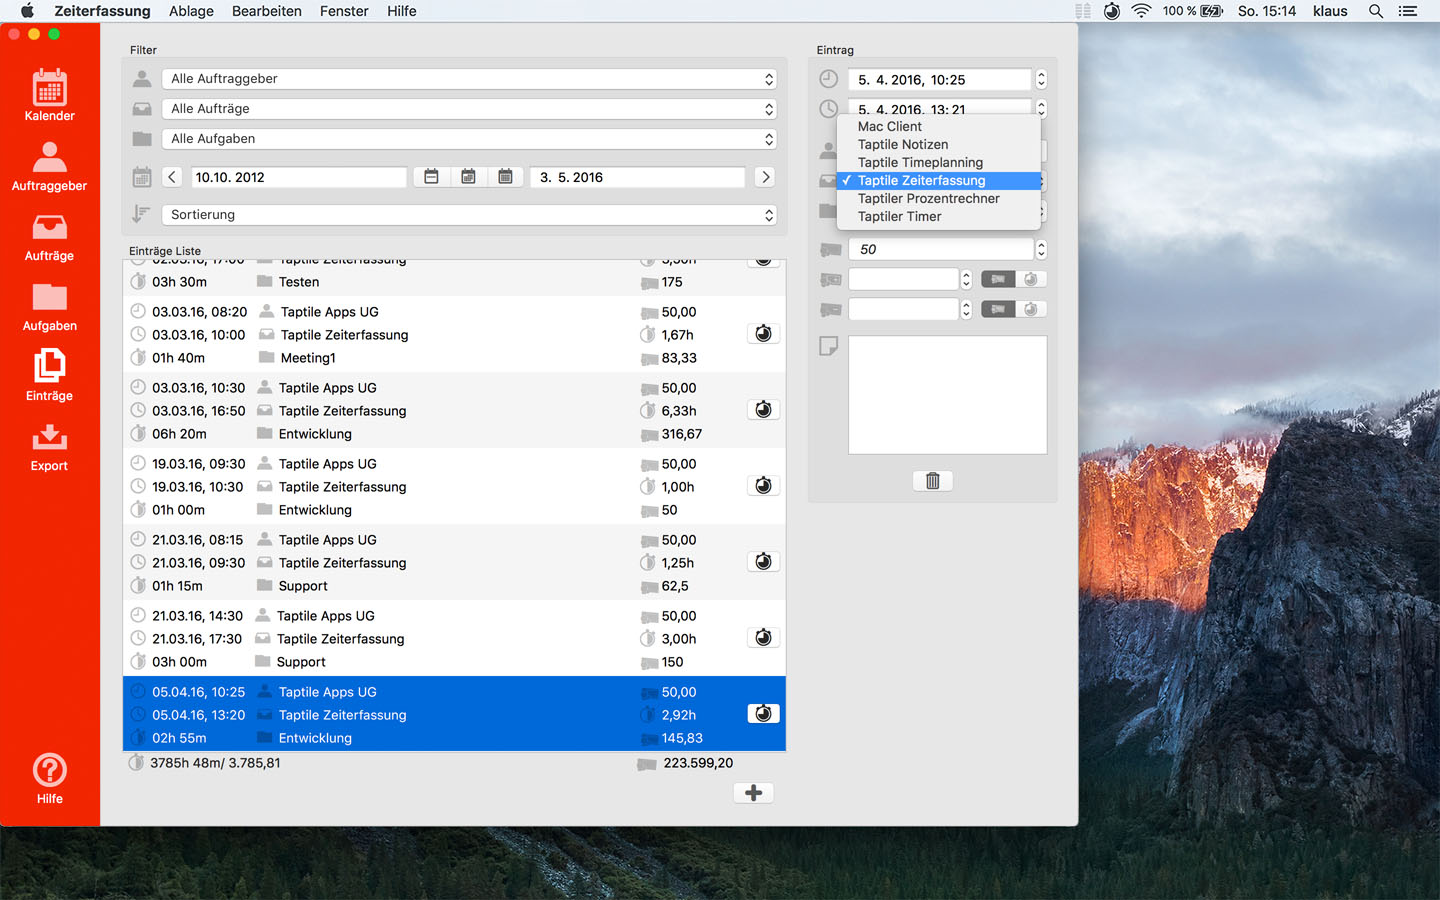The image size is (1440, 900).
Task: Choose Mac Client from the popup list
Action: [938, 126]
